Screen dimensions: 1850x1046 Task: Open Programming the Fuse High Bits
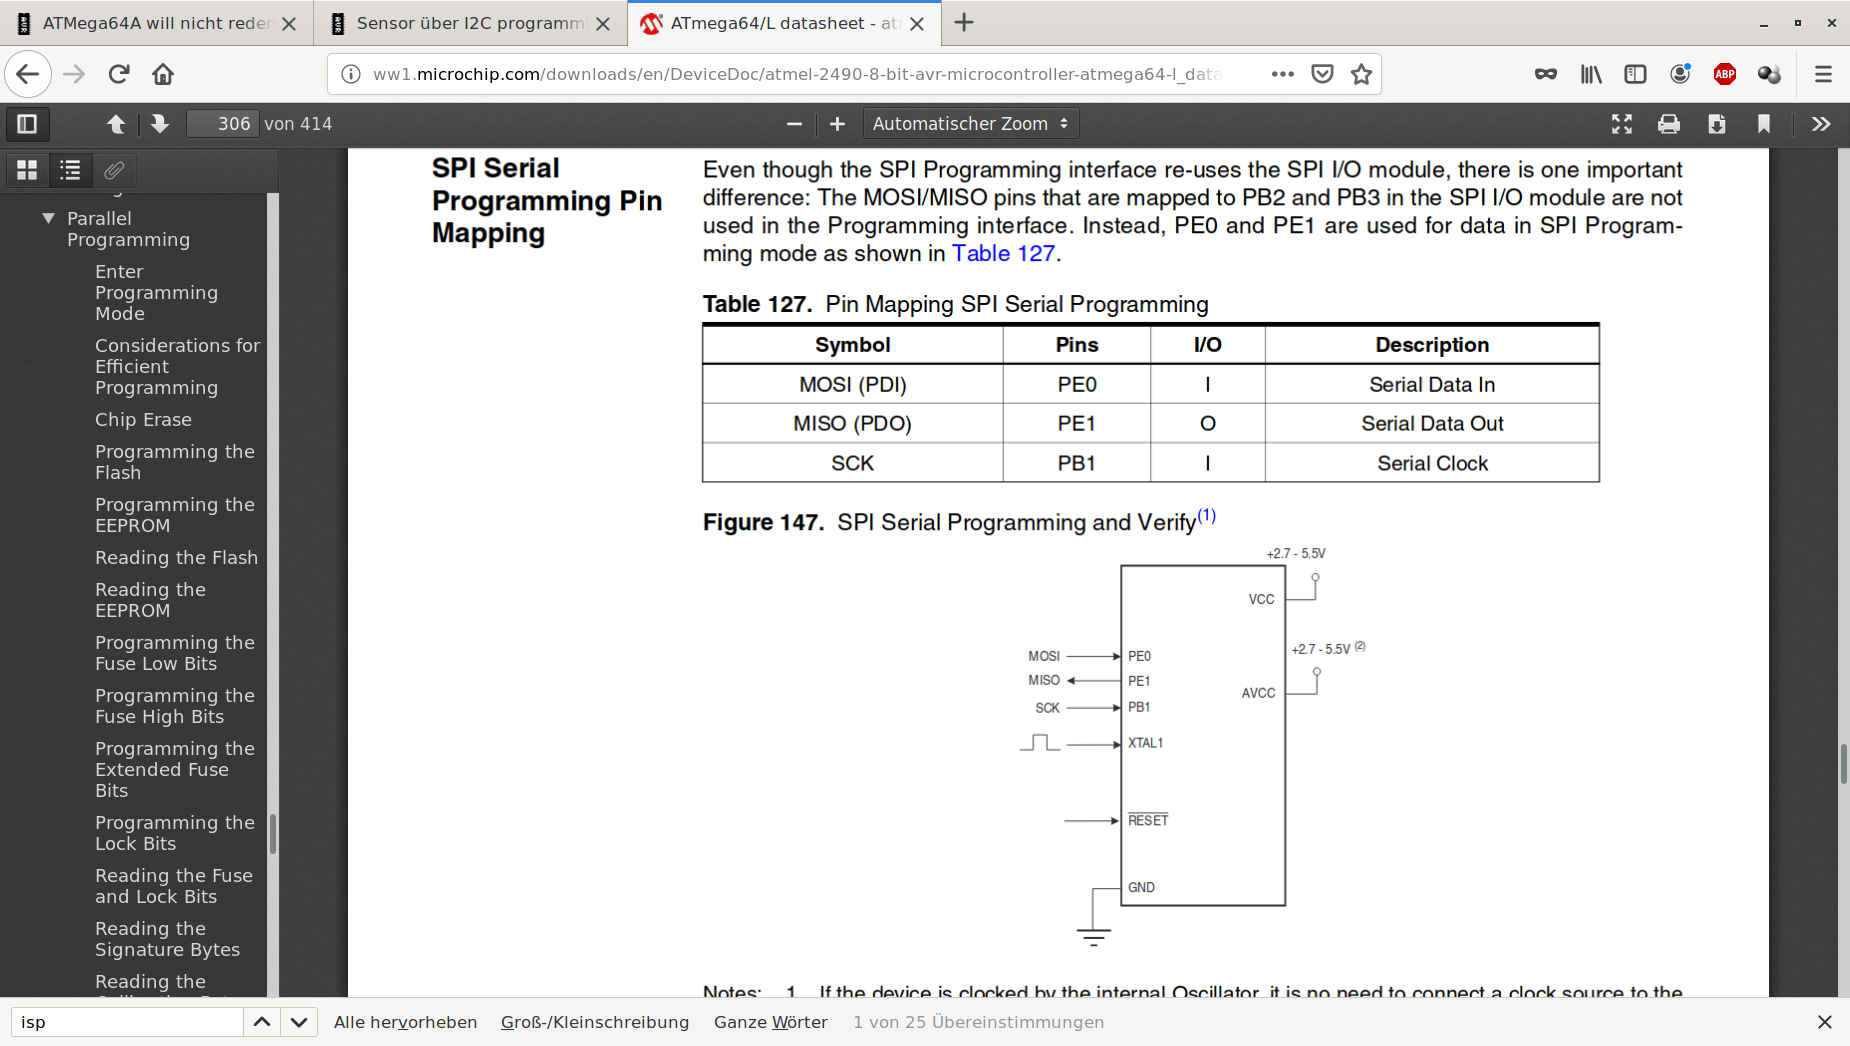coord(175,706)
